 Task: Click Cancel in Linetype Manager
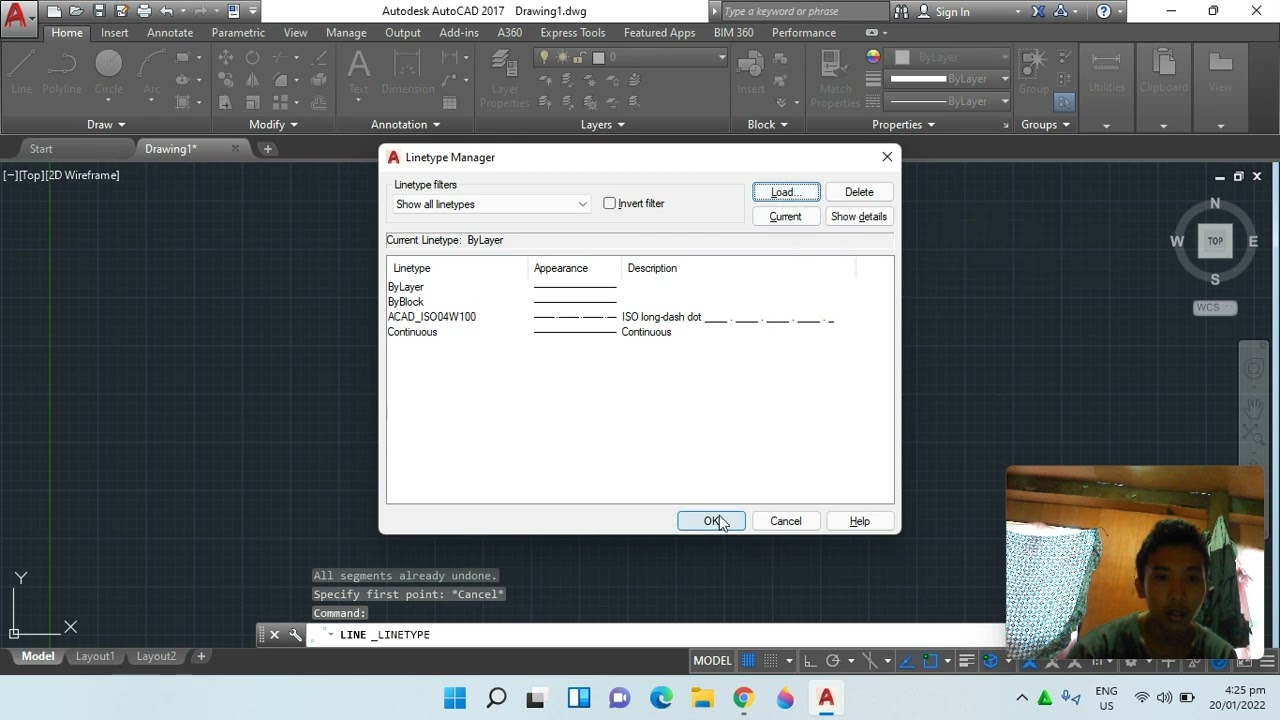pyautogui.click(x=786, y=521)
